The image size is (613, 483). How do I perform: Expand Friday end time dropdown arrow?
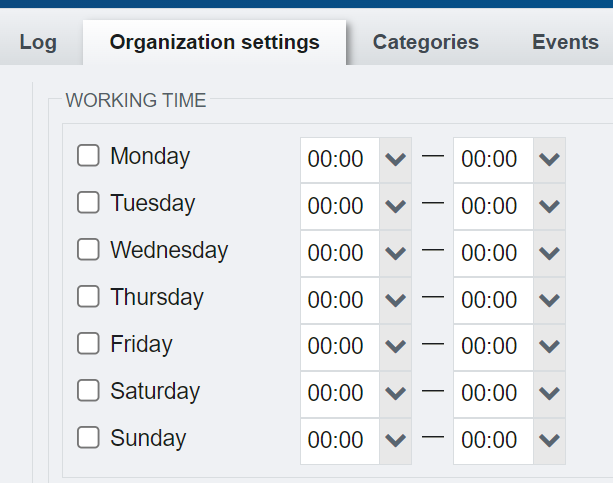(x=549, y=348)
